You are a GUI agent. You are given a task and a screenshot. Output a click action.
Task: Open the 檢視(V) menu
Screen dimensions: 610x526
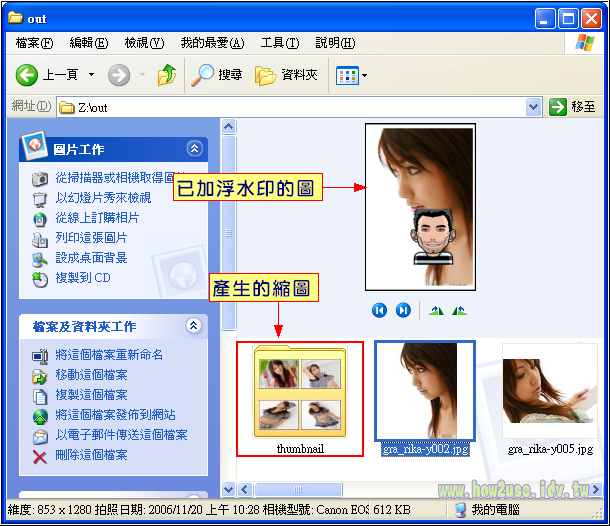point(144,43)
